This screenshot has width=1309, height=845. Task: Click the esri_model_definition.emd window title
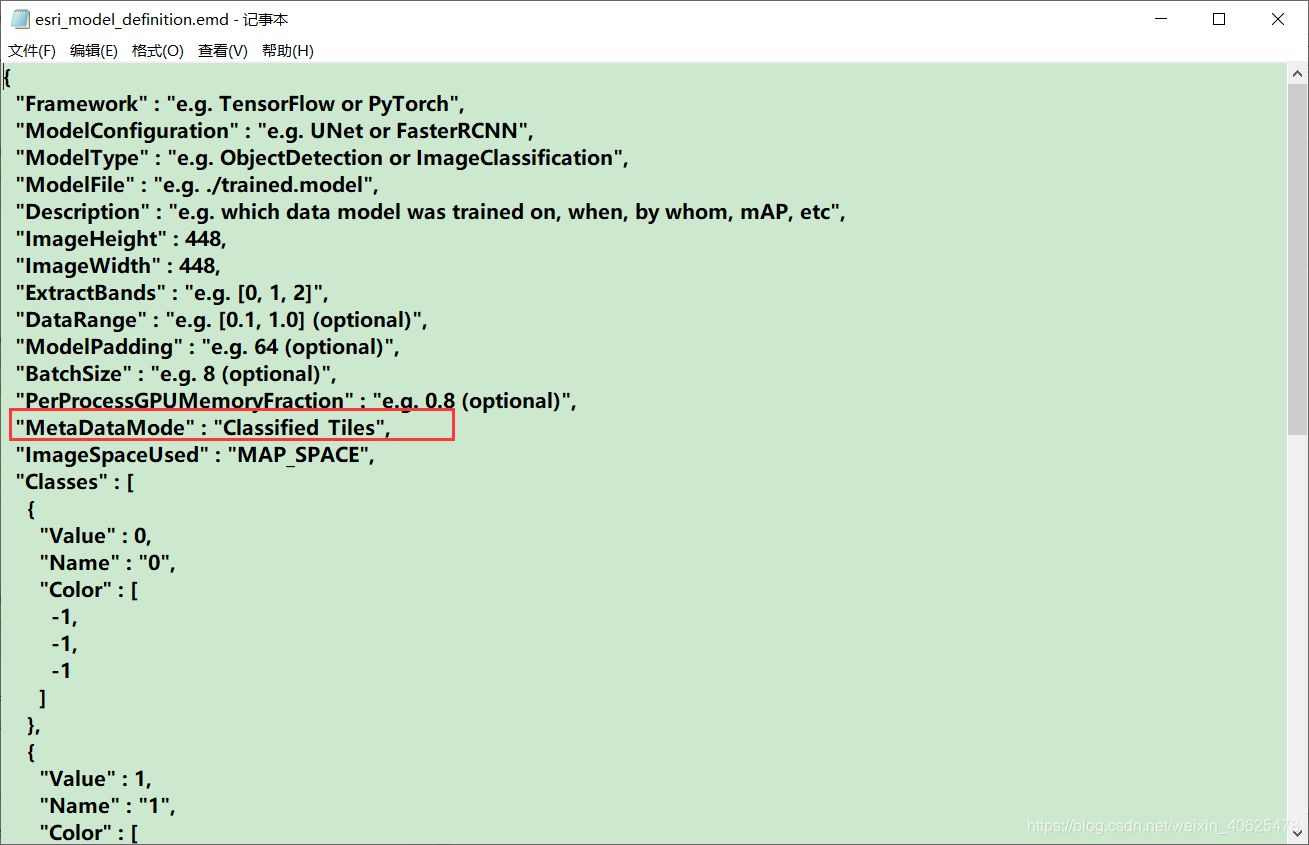click(x=162, y=19)
